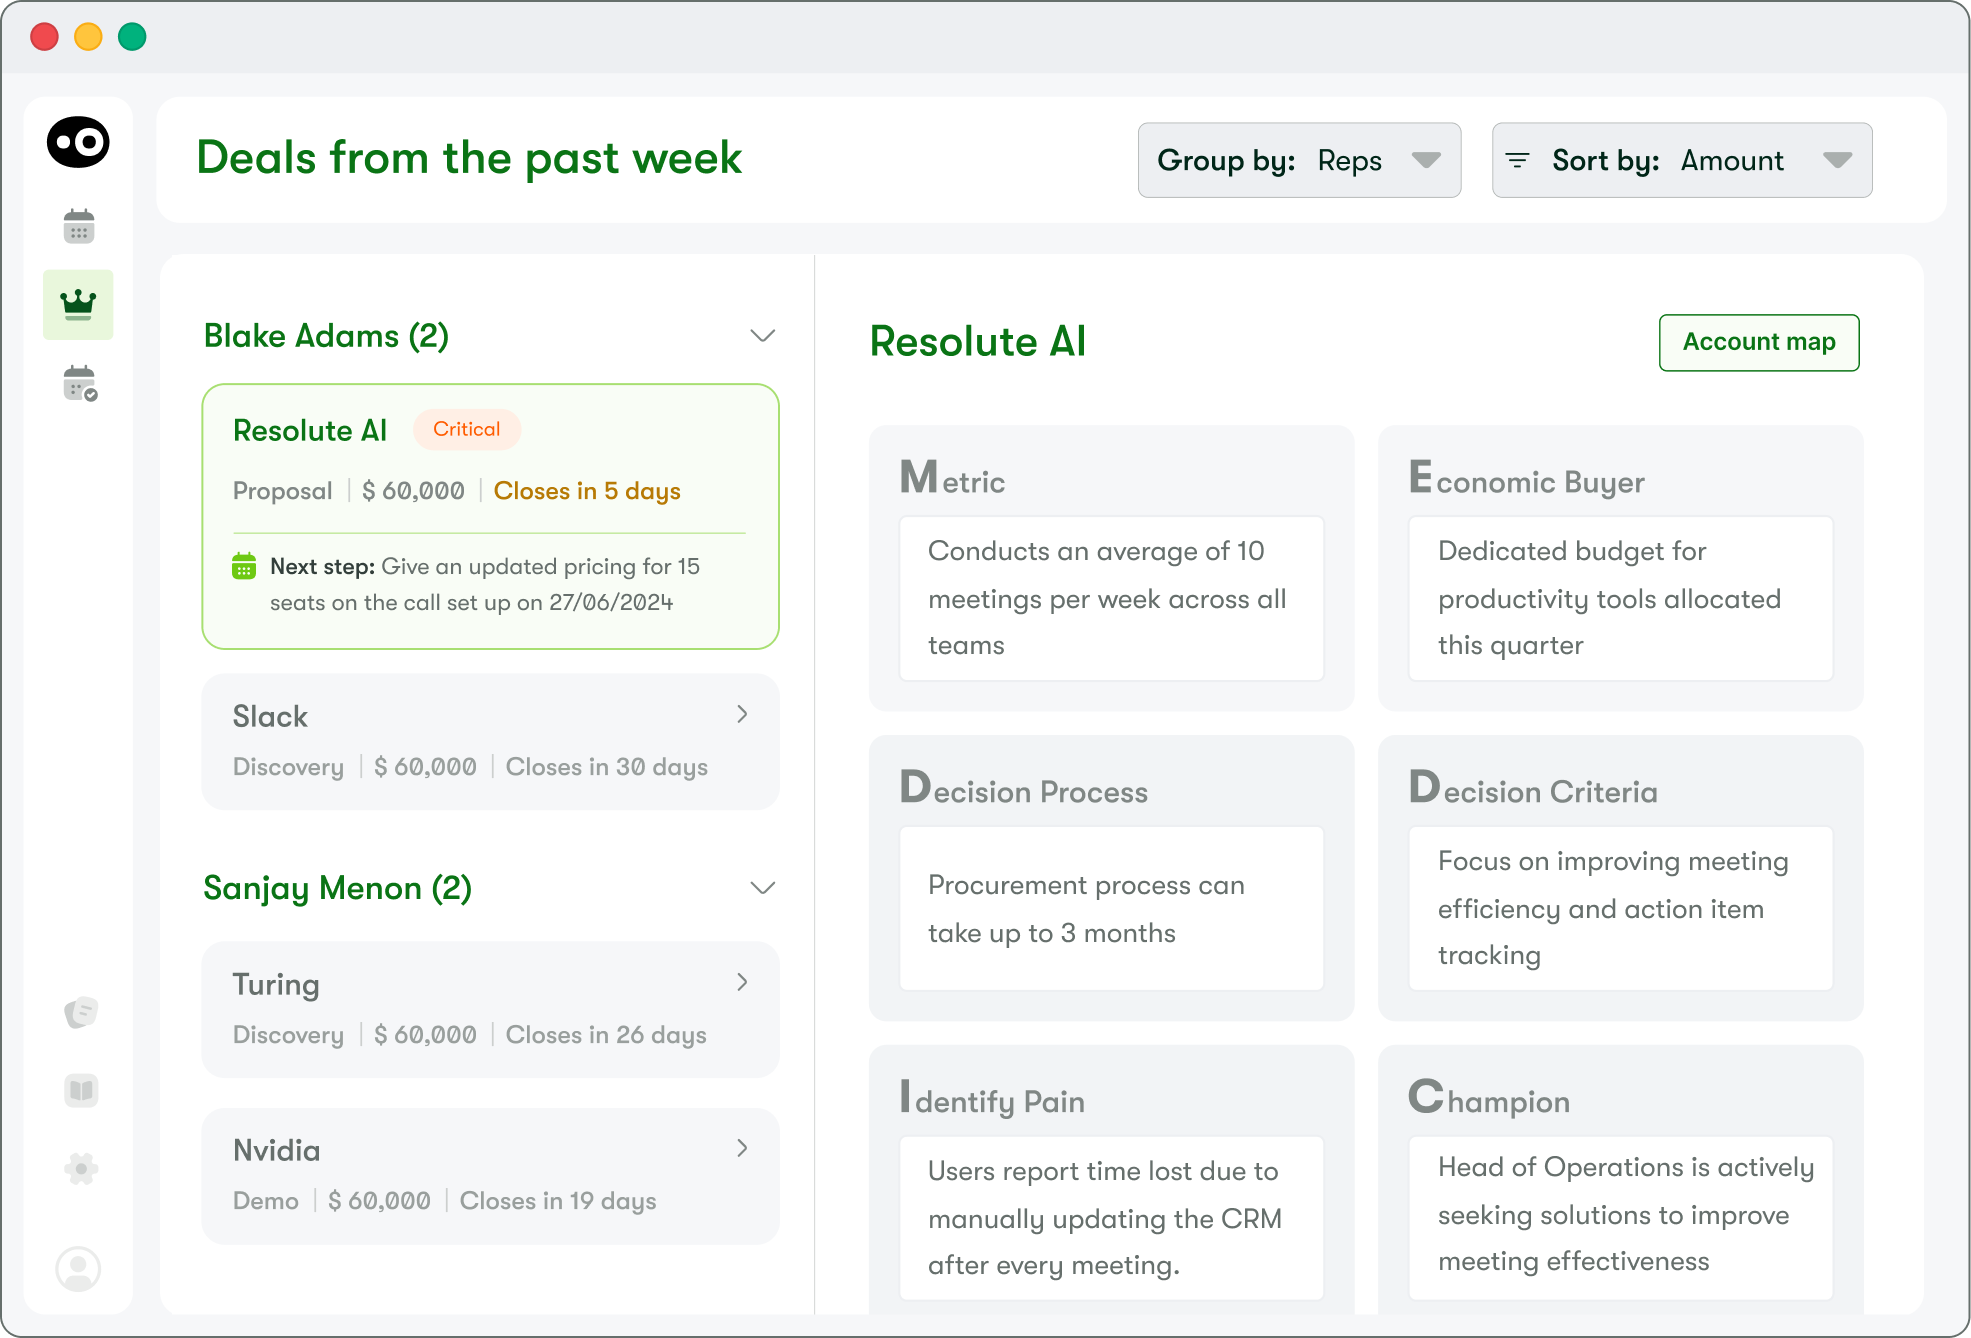The image size is (1971, 1338).
Task: Open the calendar with checkmark icon
Action: click(80, 383)
